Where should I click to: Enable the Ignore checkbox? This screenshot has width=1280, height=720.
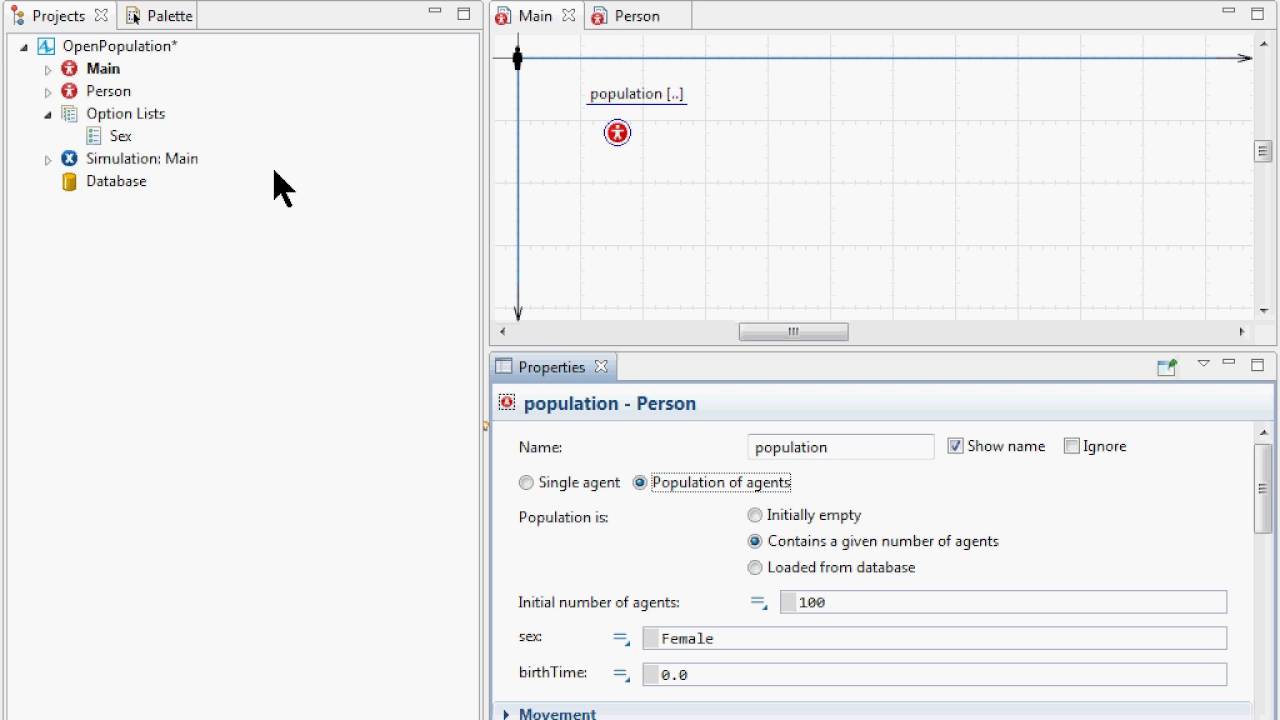click(1072, 446)
